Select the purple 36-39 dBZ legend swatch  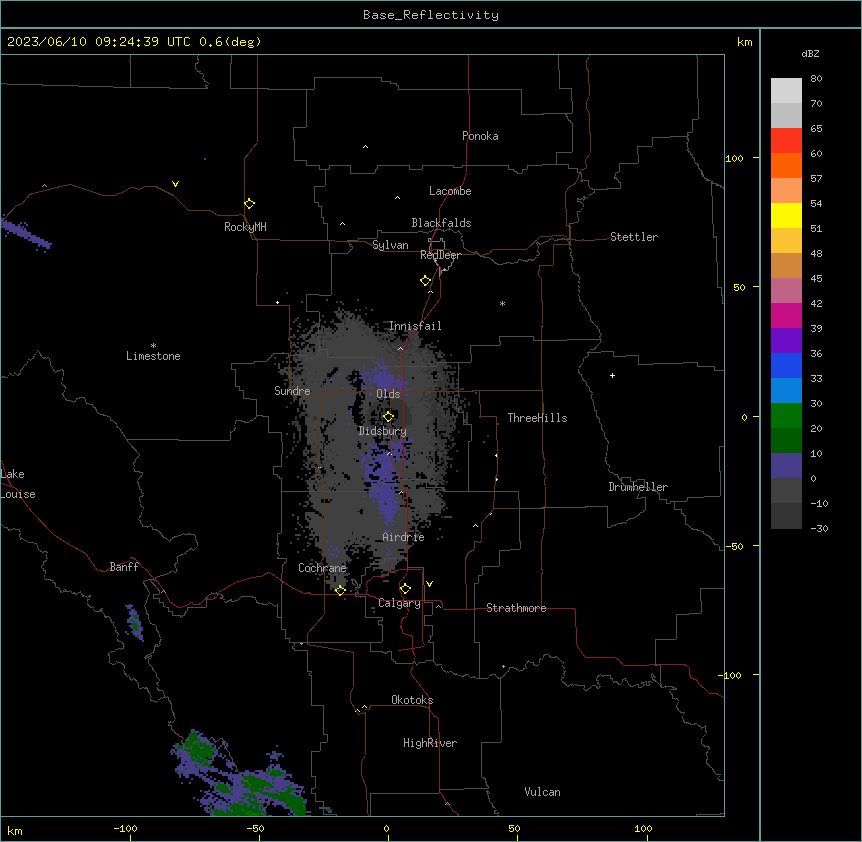click(786, 341)
